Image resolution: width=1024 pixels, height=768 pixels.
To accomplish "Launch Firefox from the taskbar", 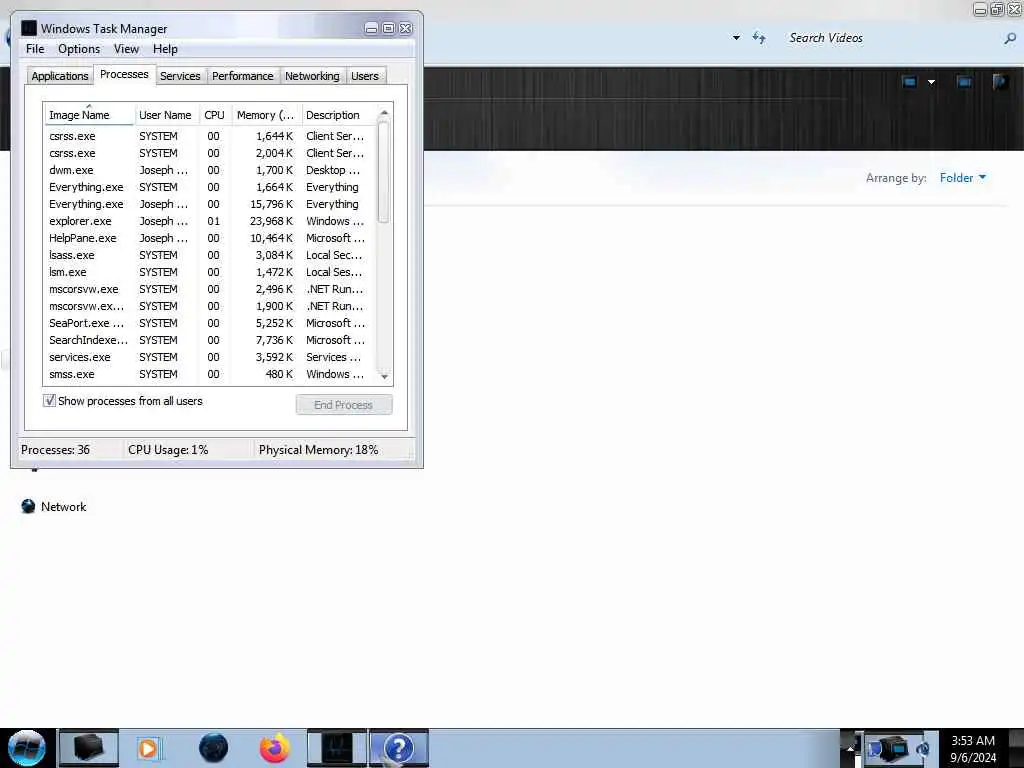I will pyautogui.click(x=275, y=748).
